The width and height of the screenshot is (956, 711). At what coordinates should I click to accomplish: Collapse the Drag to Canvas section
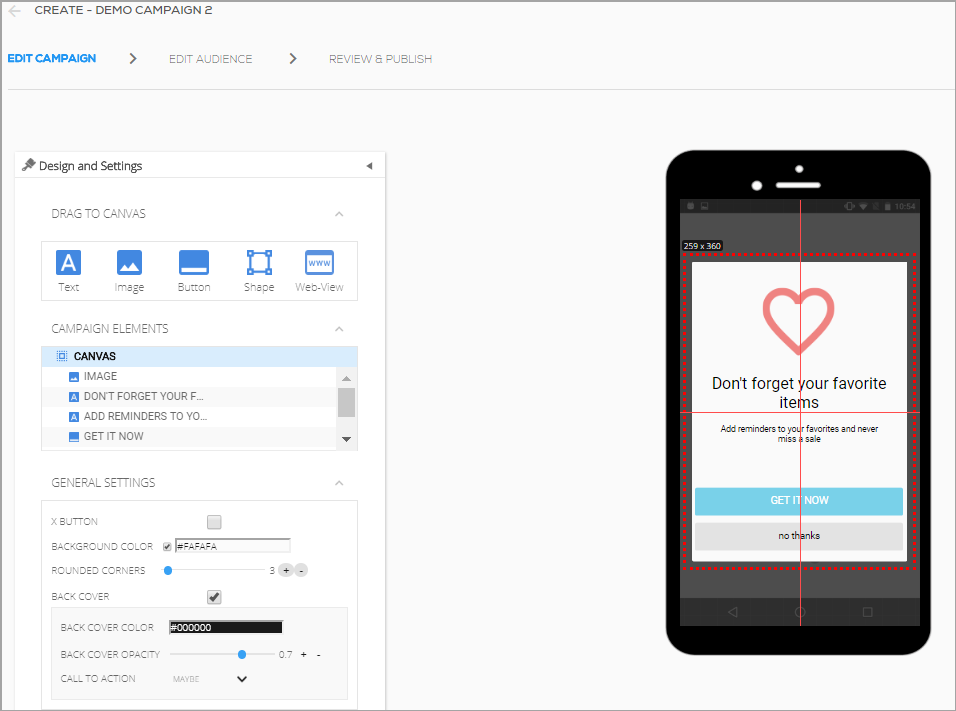[339, 214]
